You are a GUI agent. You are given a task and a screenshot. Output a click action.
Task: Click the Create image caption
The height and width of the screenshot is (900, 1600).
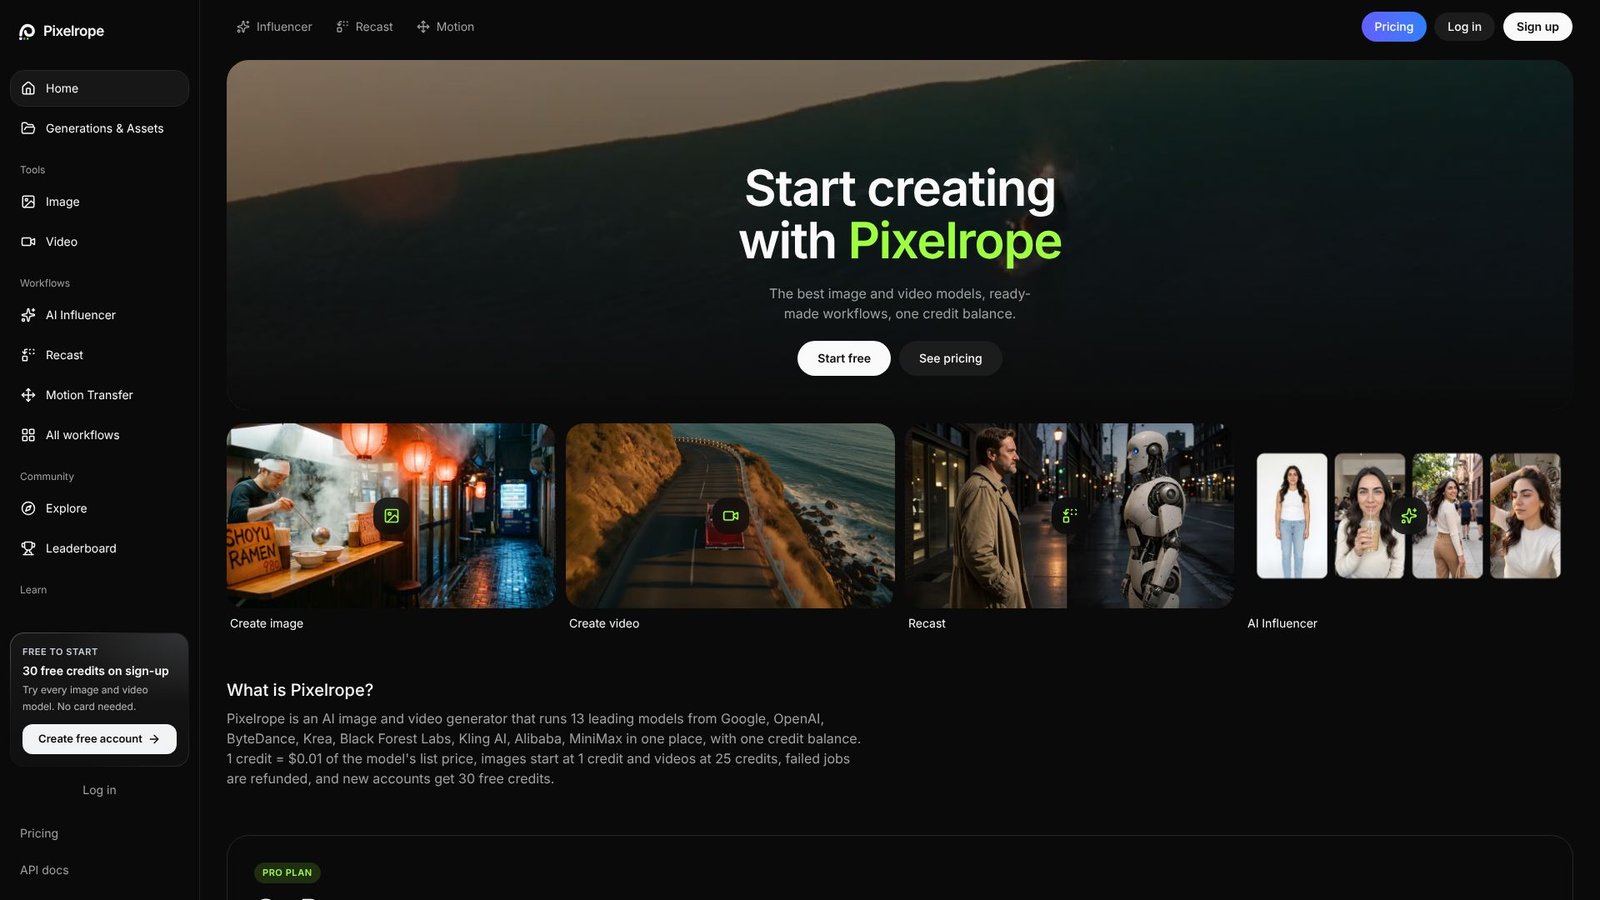[267, 623]
